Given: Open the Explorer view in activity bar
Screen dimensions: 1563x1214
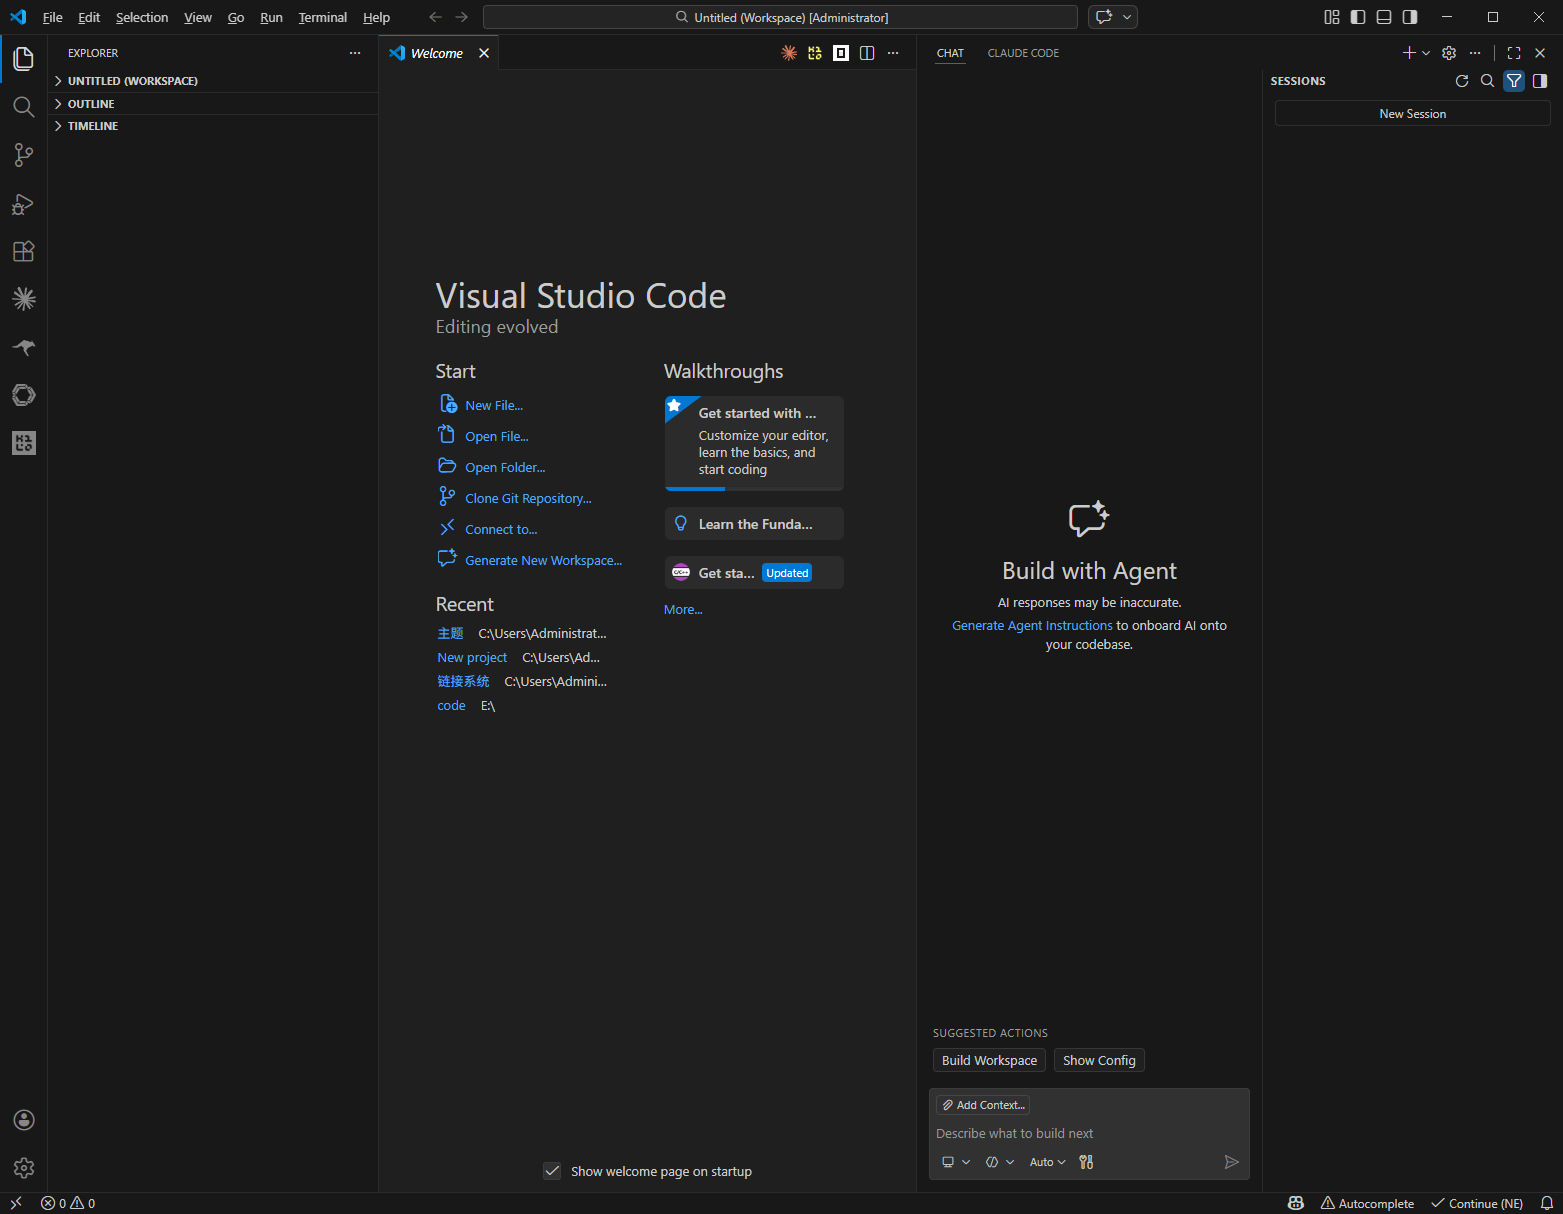Looking at the screenshot, I should tap(24, 59).
